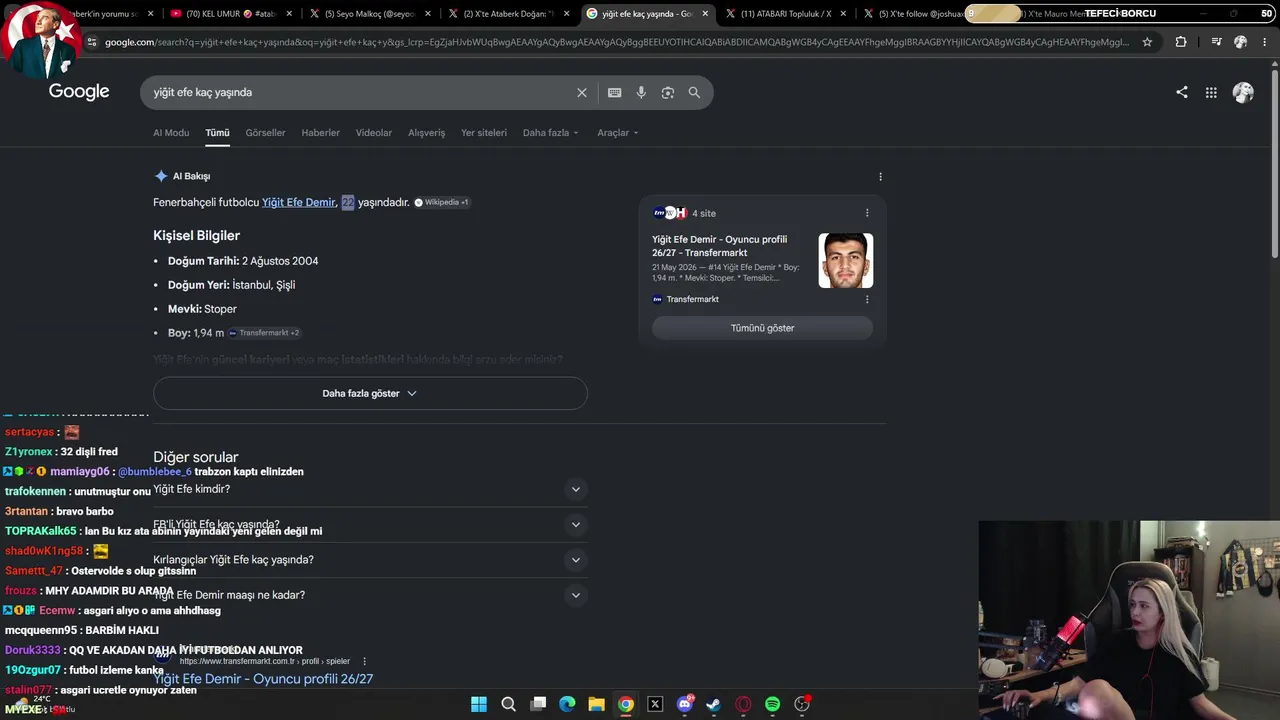Click the browser address bar URL
The image size is (1280, 720).
click(x=617, y=42)
